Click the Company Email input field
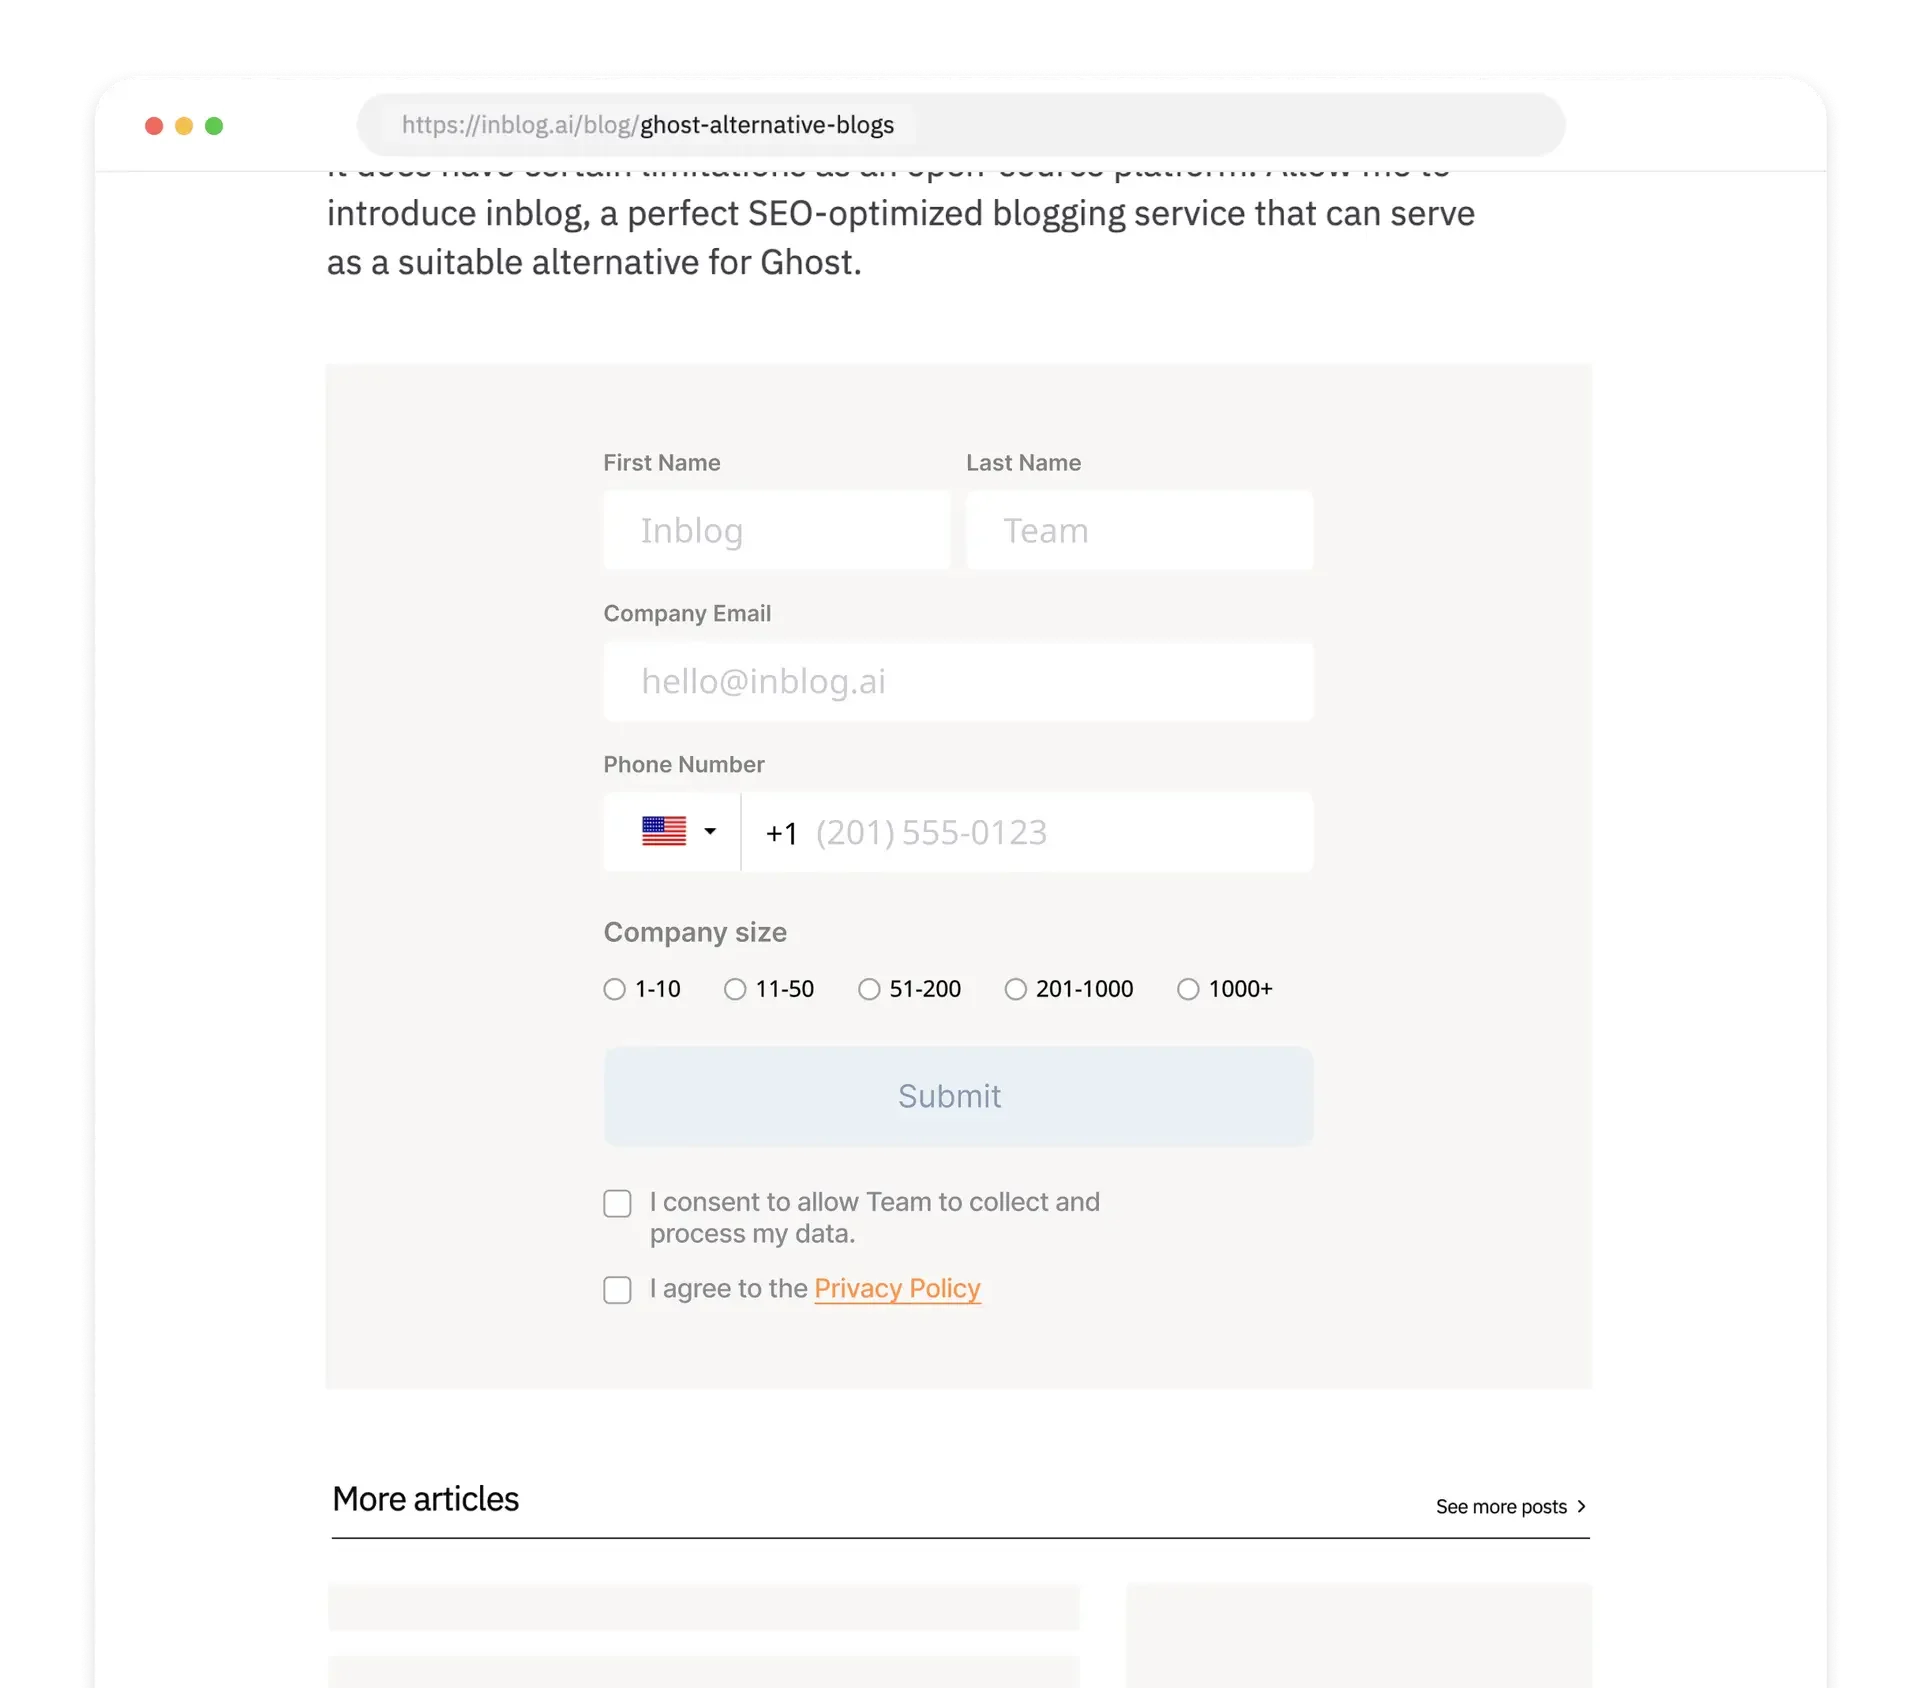The height and width of the screenshot is (1688, 1920). coord(957,681)
